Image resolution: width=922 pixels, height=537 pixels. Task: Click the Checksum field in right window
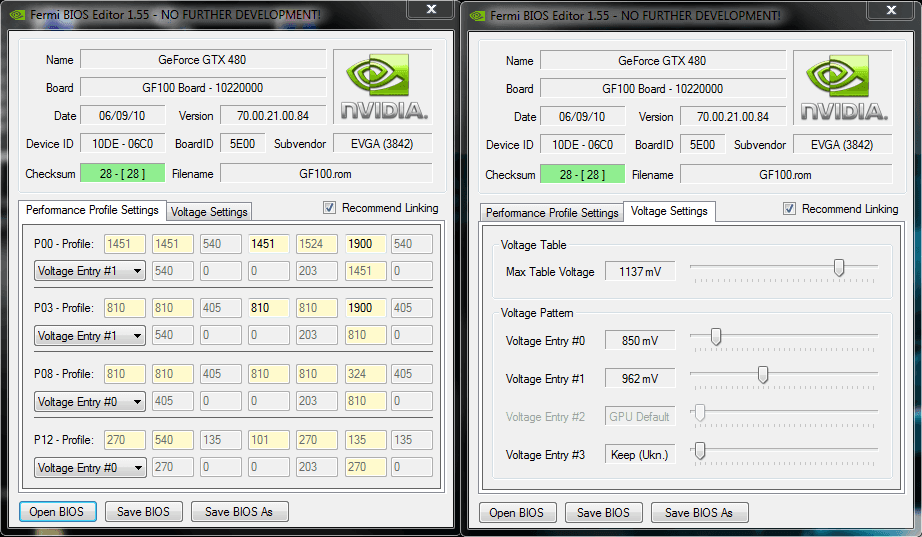(582, 175)
